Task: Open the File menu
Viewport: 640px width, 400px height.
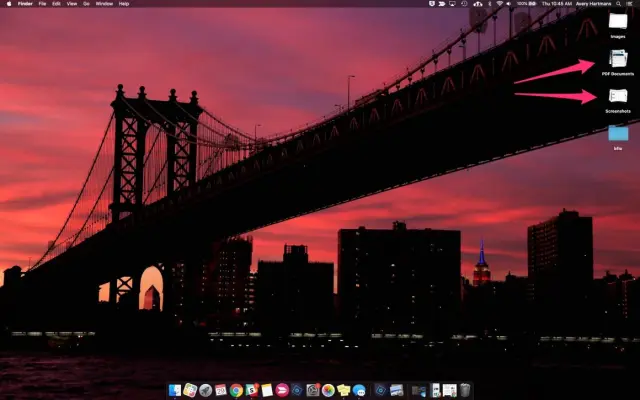Action: [x=42, y=4]
